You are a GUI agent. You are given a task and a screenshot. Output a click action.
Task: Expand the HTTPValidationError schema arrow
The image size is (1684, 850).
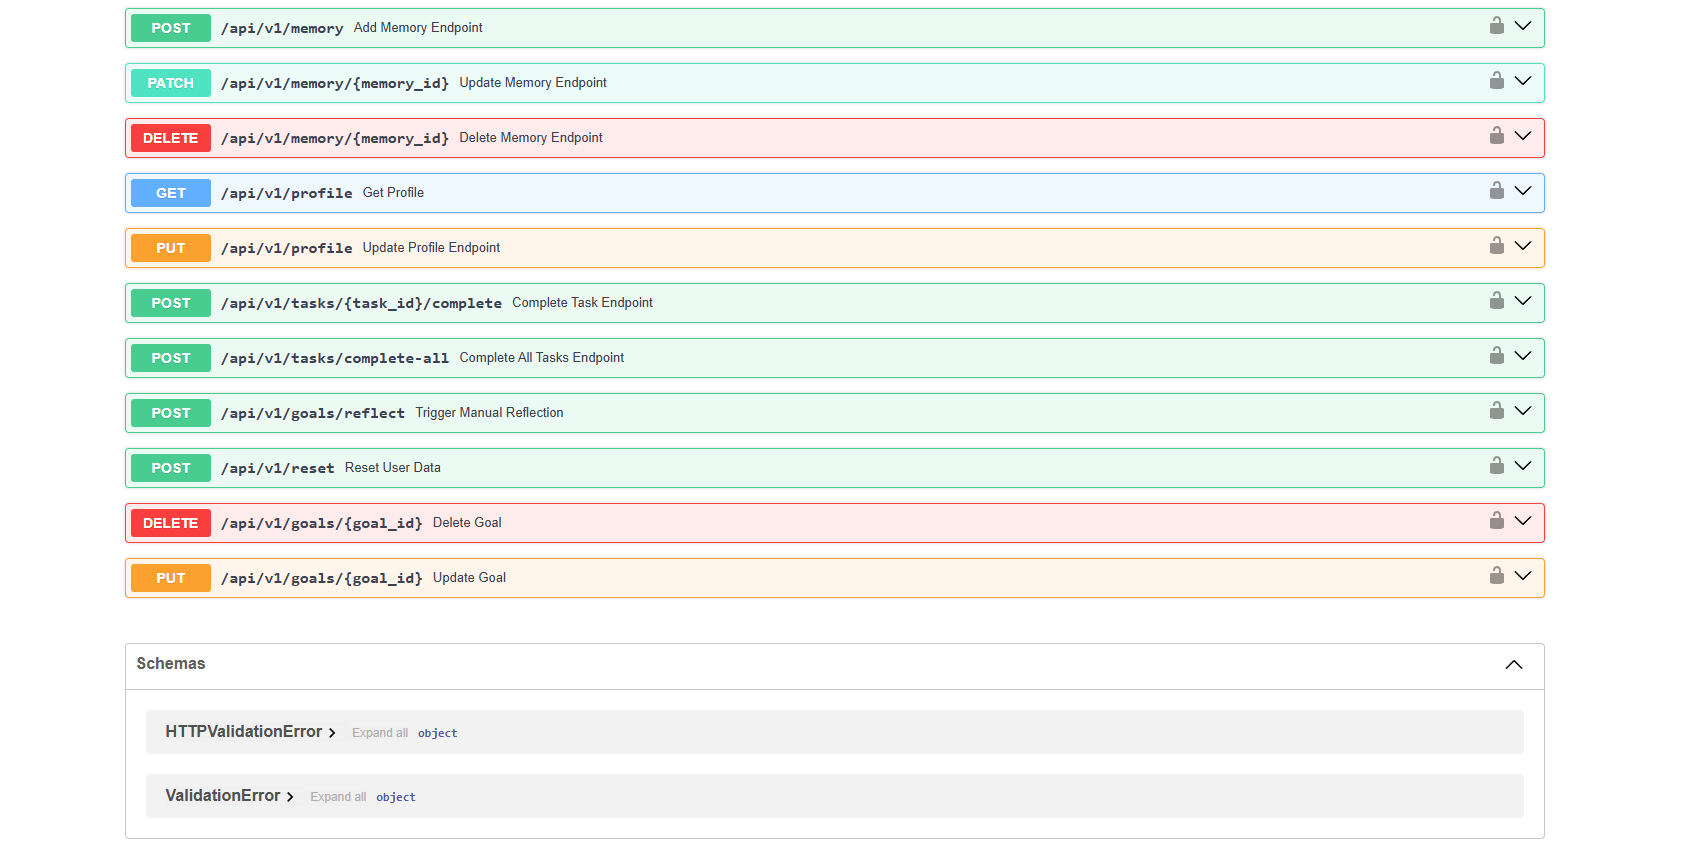pos(332,733)
